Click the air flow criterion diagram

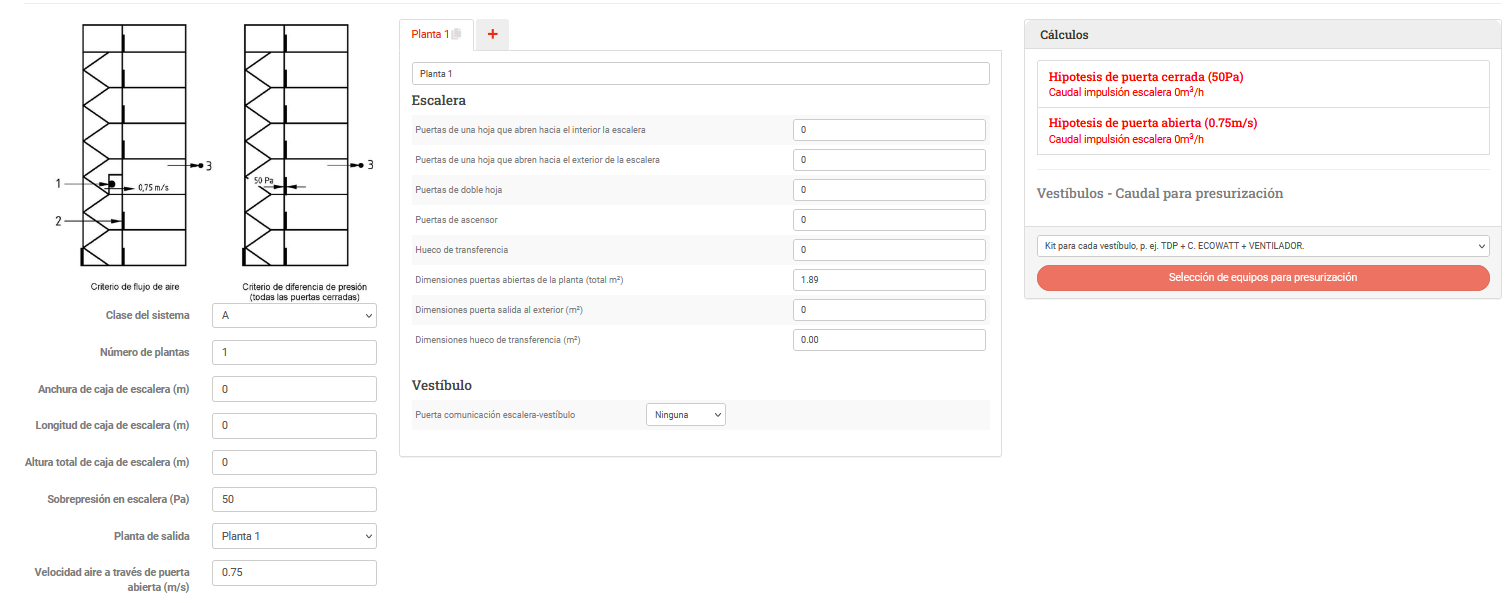[x=134, y=146]
